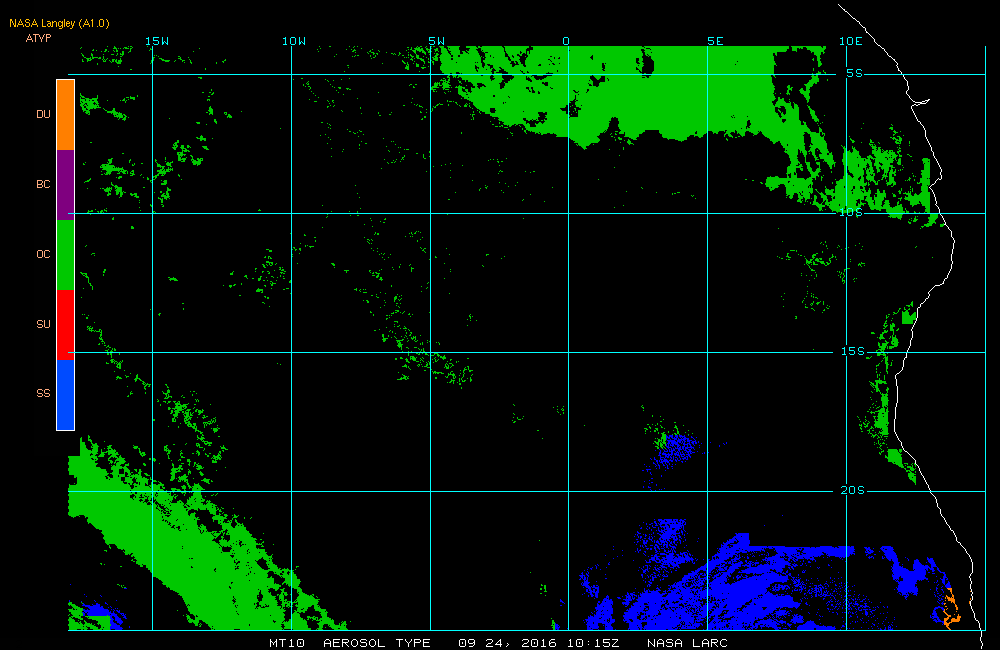Click the DU legend label
This screenshot has width=1000, height=650.
pyautogui.click(x=43, y=114)
